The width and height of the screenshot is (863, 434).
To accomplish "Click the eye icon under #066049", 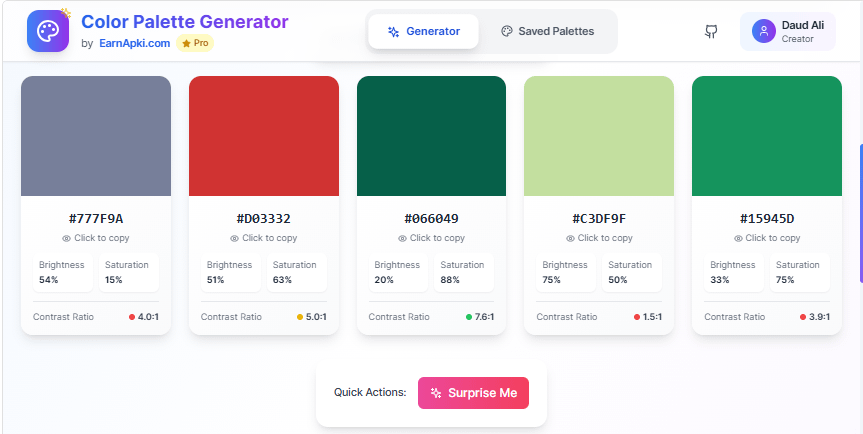I will pyautogui.click(x=402, y=238).
